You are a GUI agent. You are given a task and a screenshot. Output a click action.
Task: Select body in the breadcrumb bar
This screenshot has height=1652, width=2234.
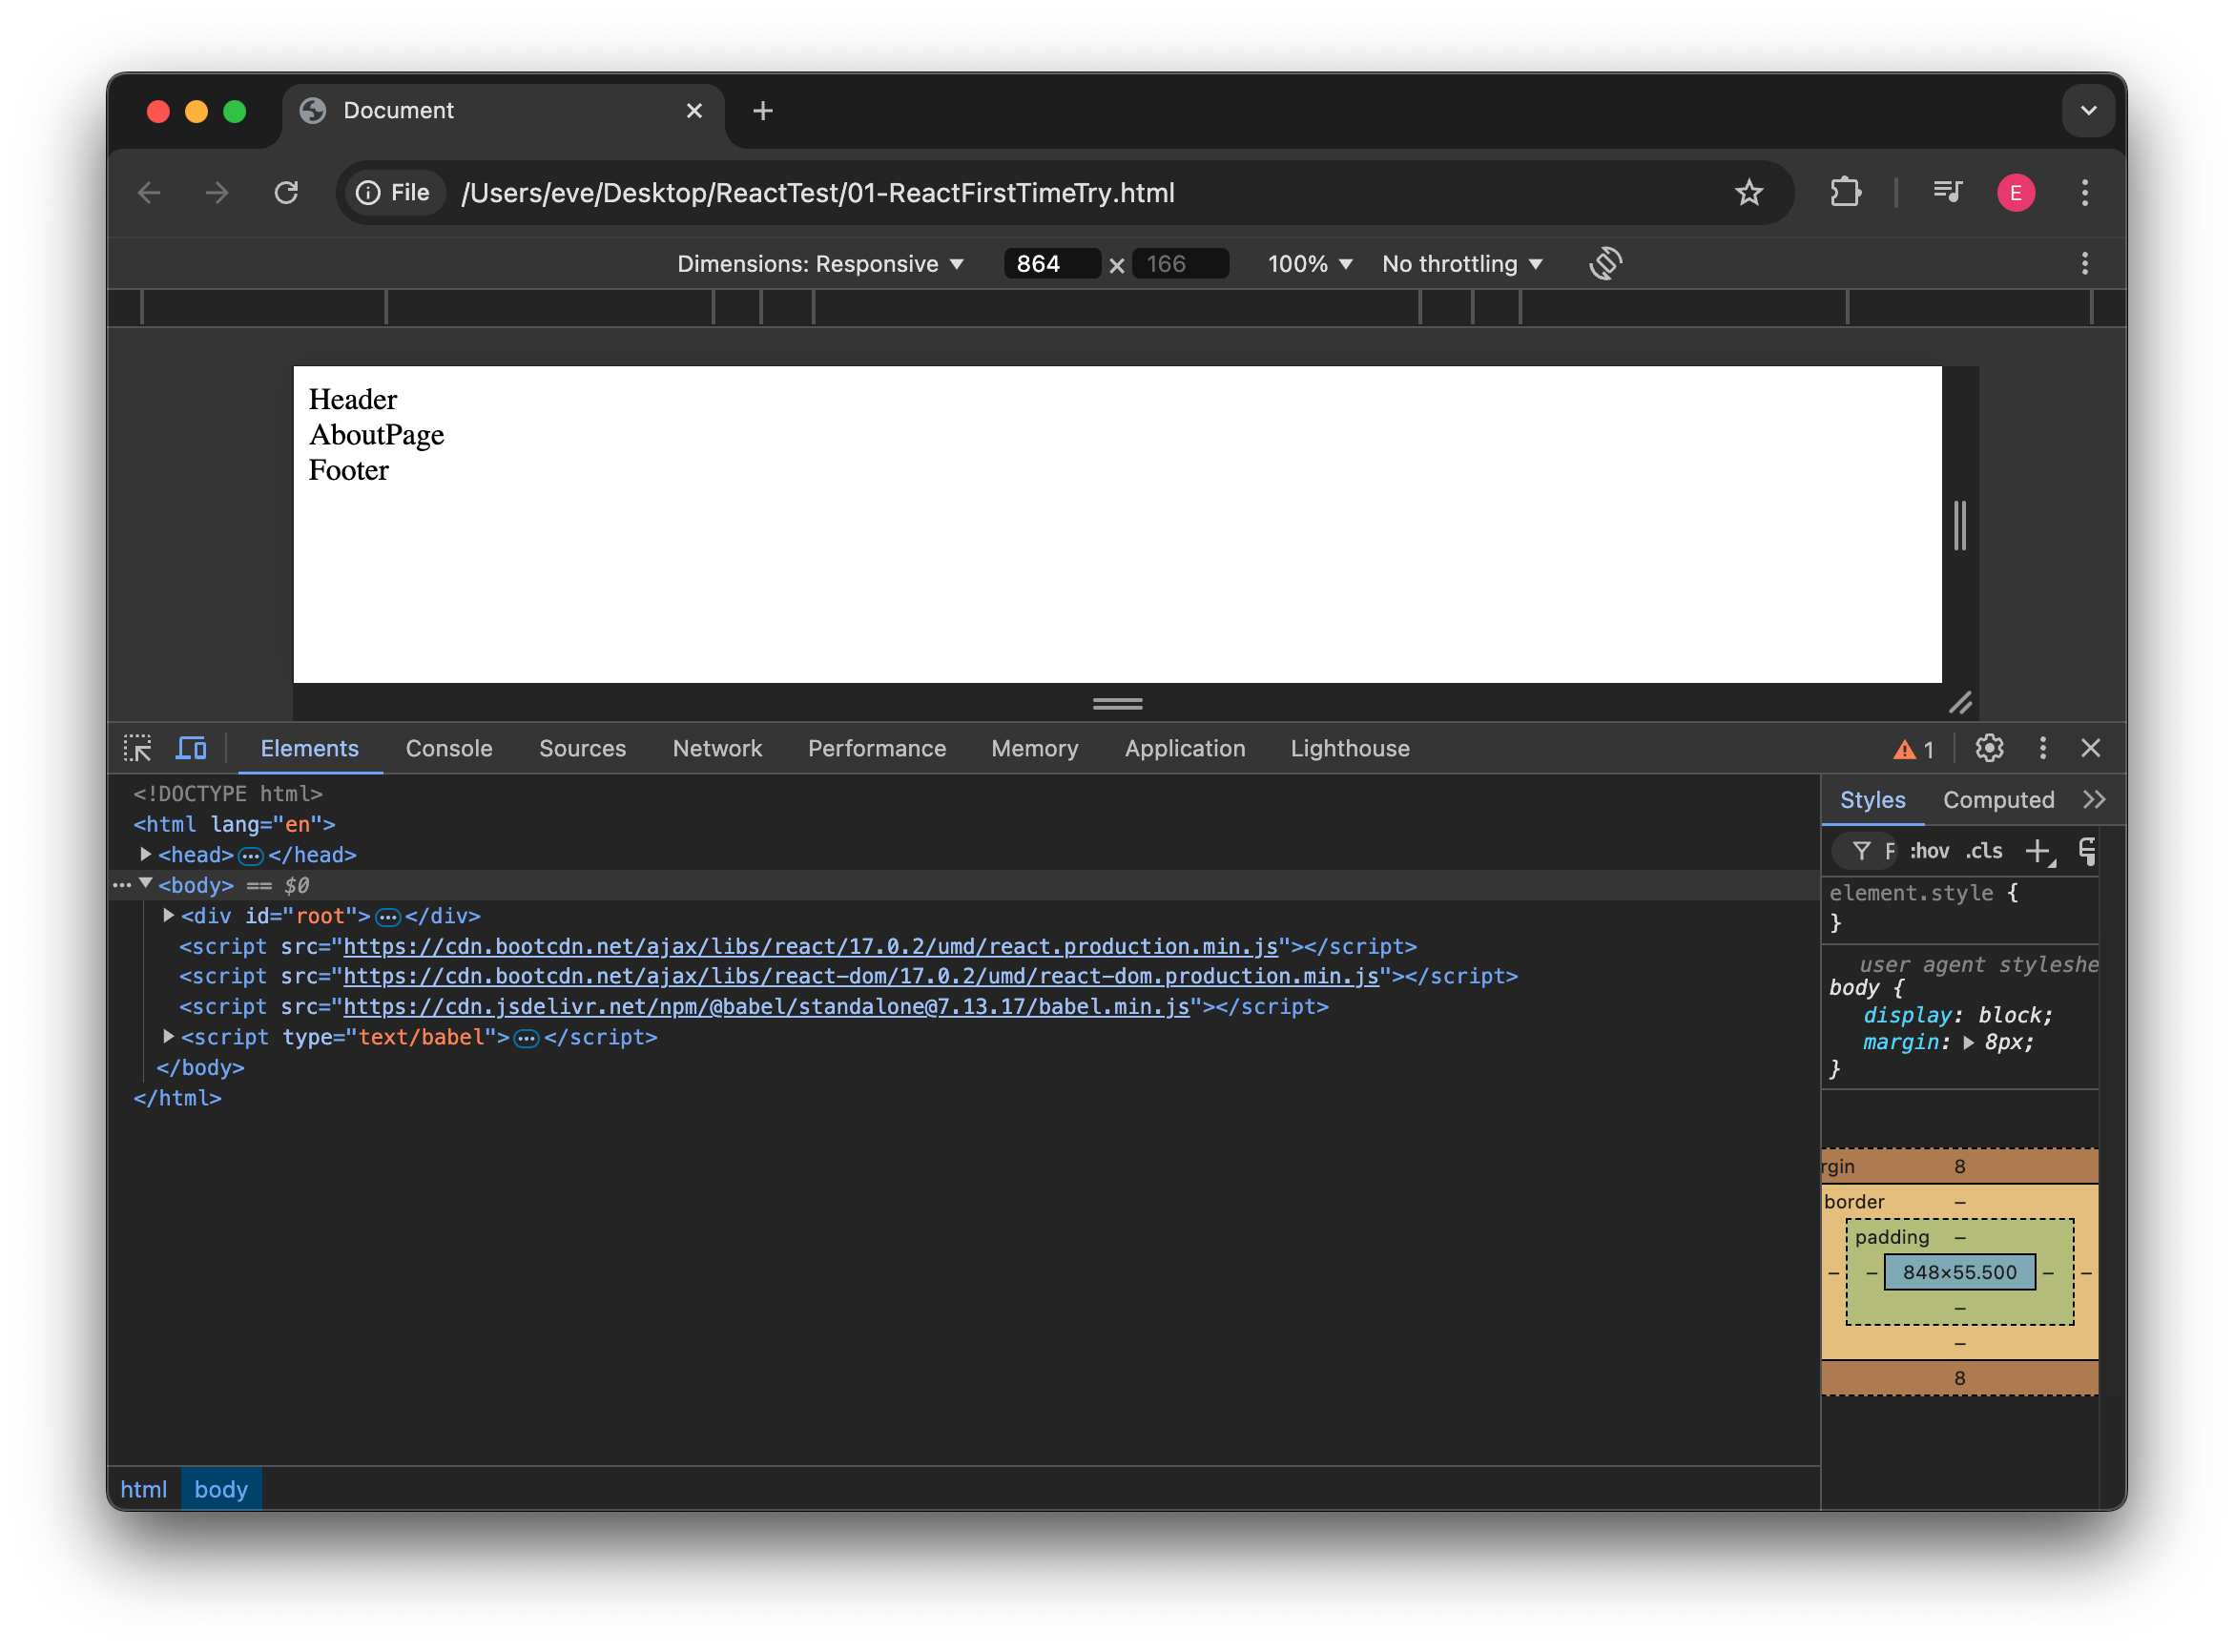(221, 1488)
